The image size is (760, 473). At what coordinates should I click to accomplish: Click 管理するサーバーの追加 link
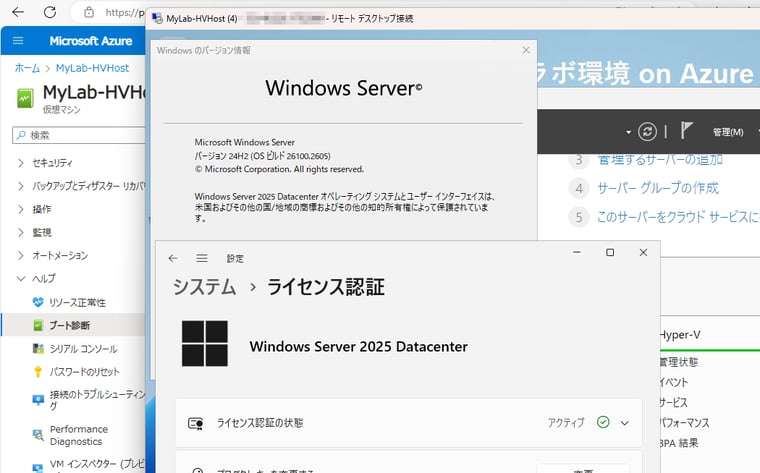click(x=660, y=159)
